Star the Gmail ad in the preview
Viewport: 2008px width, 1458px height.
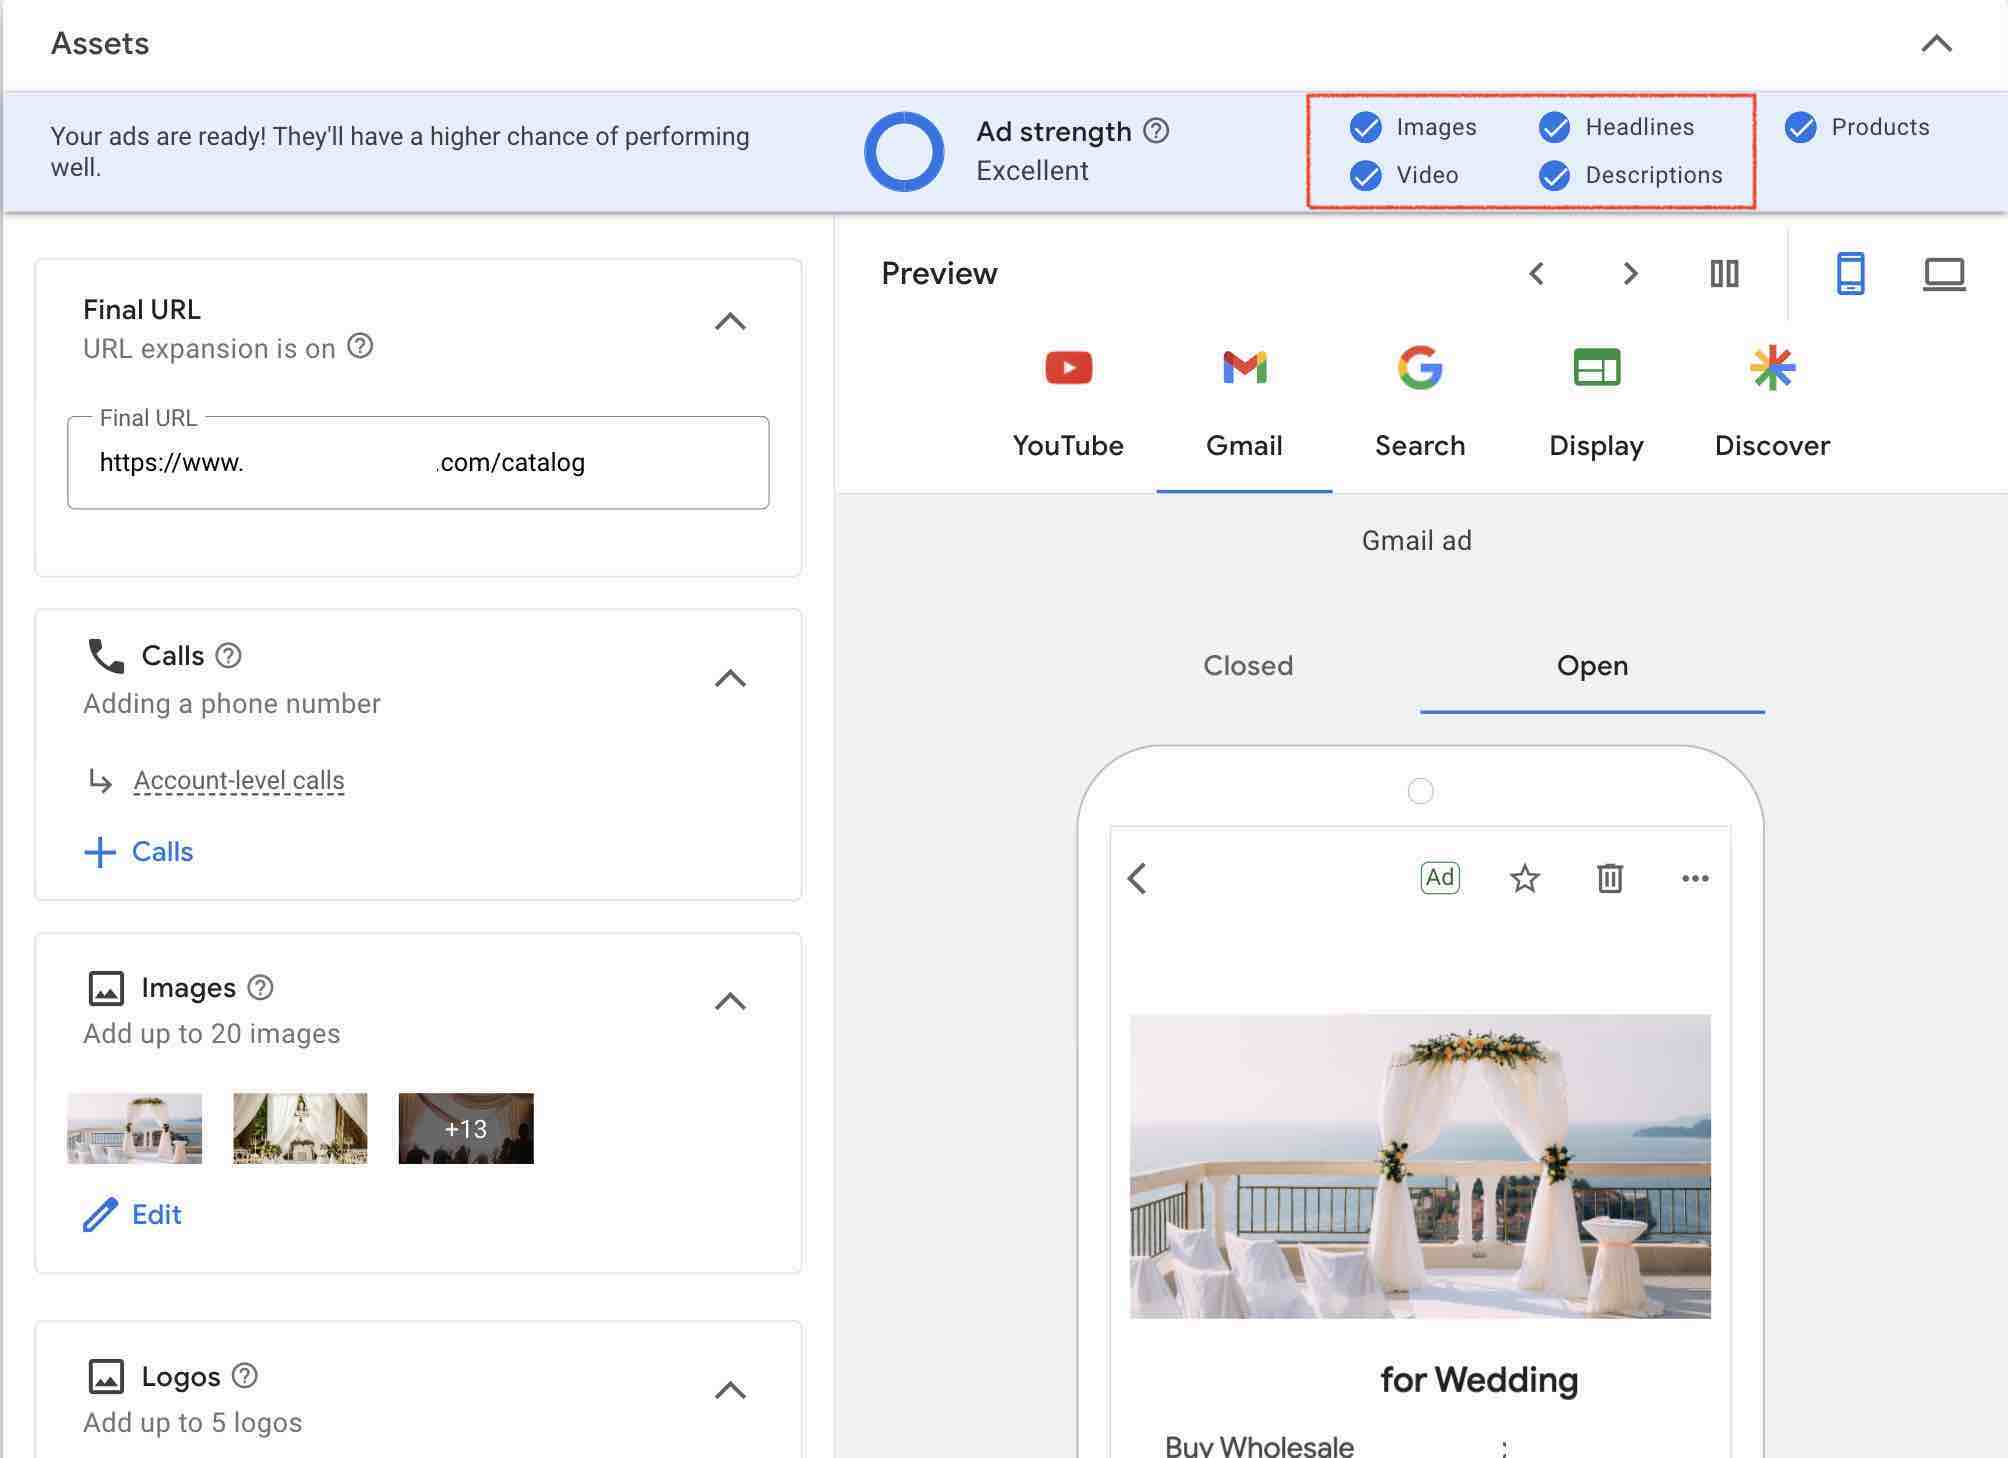tap(1524, 878)
